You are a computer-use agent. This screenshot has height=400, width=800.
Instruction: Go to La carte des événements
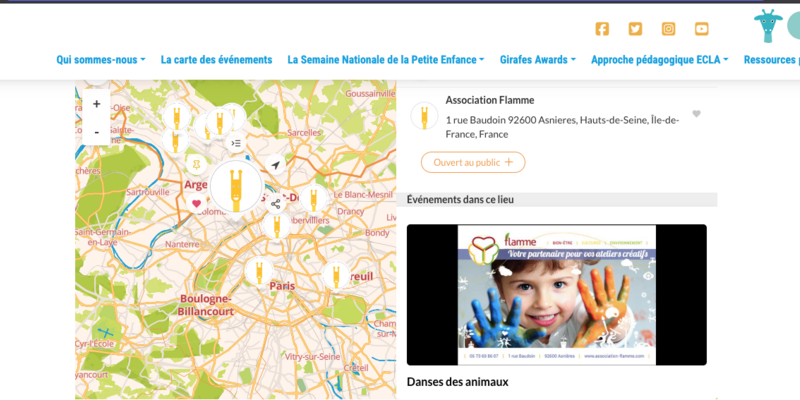coord(216,60)
